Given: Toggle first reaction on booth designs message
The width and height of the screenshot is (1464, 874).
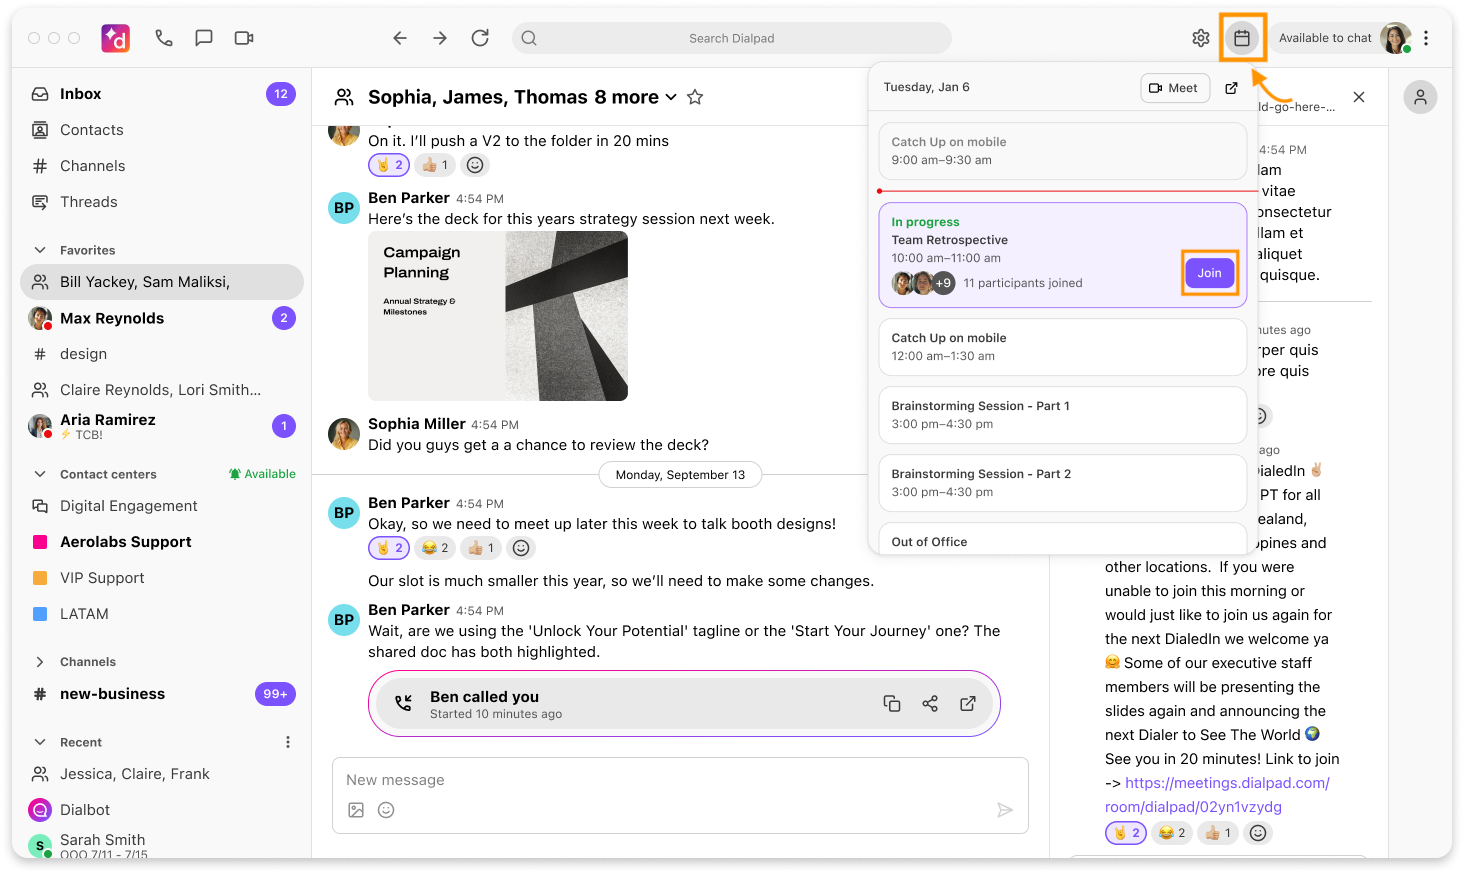Looking at the screenshot, I should 389,548.
